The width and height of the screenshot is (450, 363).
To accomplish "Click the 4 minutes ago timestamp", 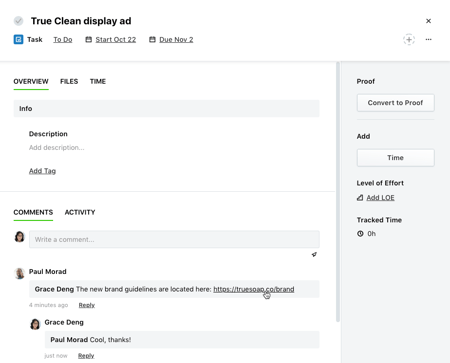I will (x=48, y=305).
